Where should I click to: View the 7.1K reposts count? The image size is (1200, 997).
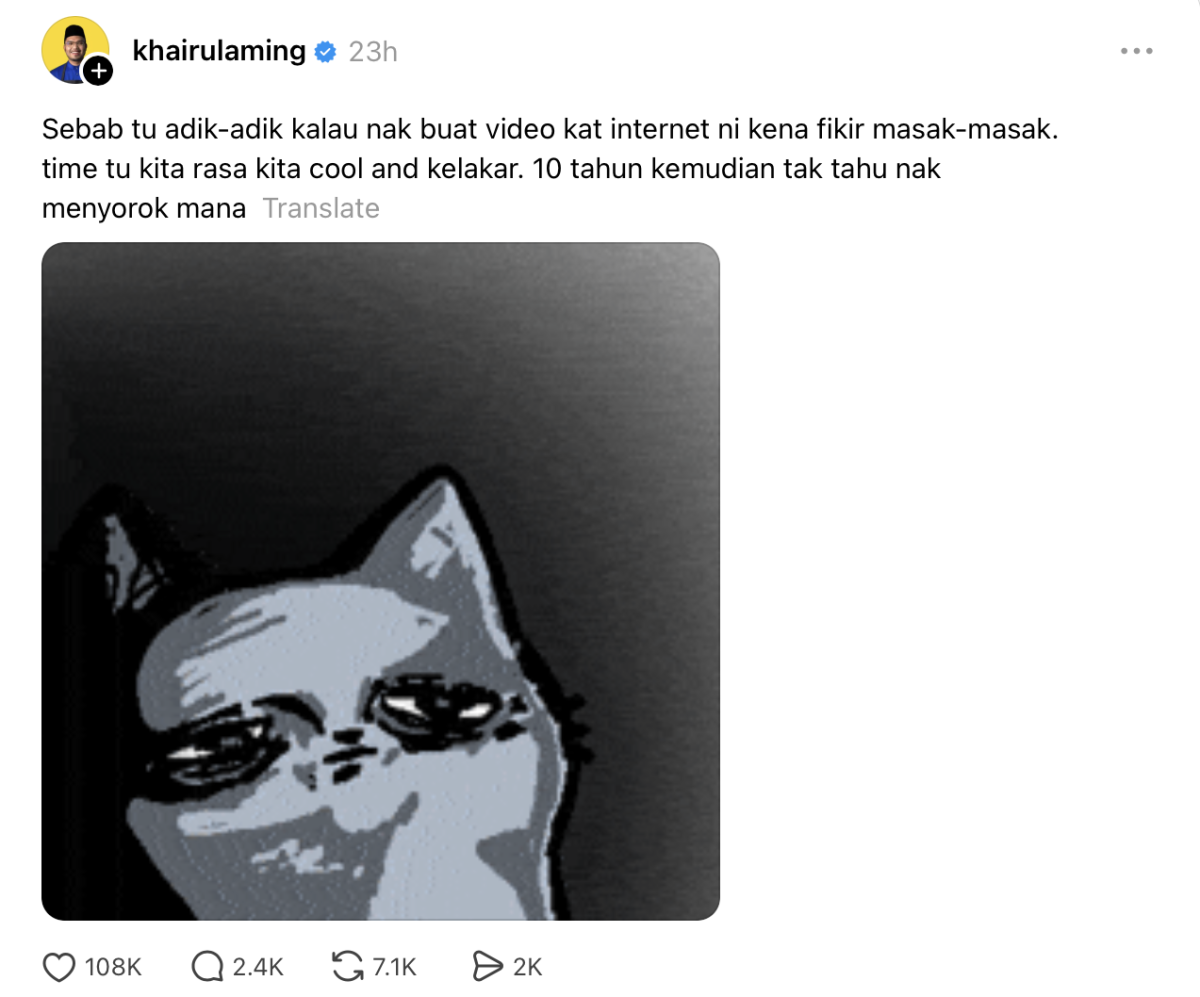coord(393,967)
